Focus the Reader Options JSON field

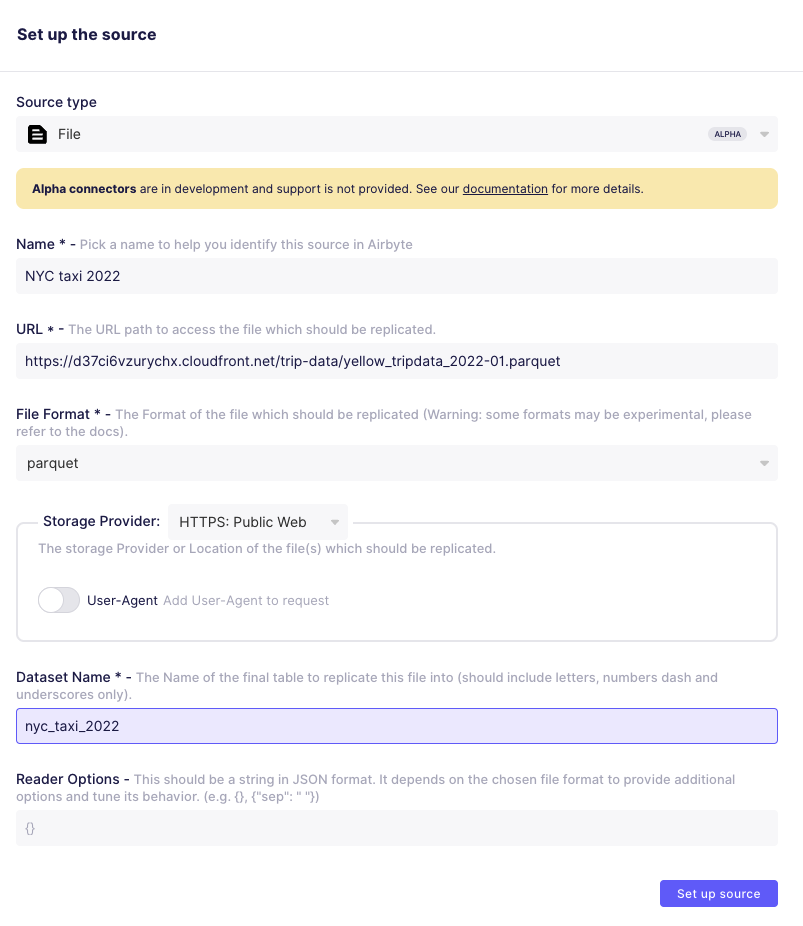pos(396,827)
